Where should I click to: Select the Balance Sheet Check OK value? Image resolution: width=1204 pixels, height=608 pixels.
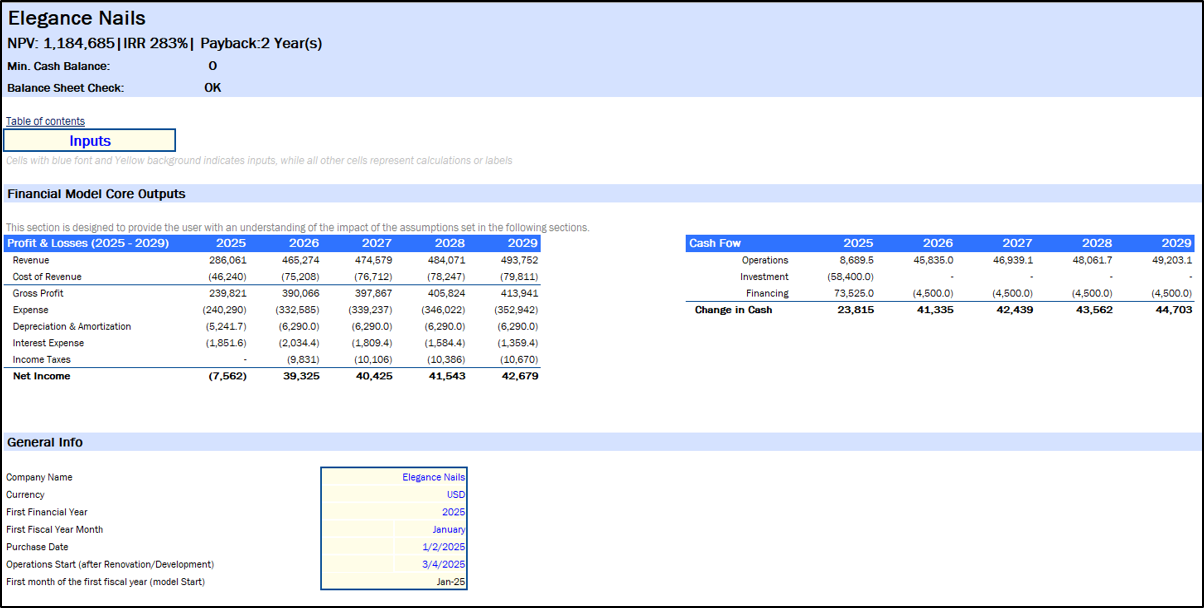tap(212, 87)
